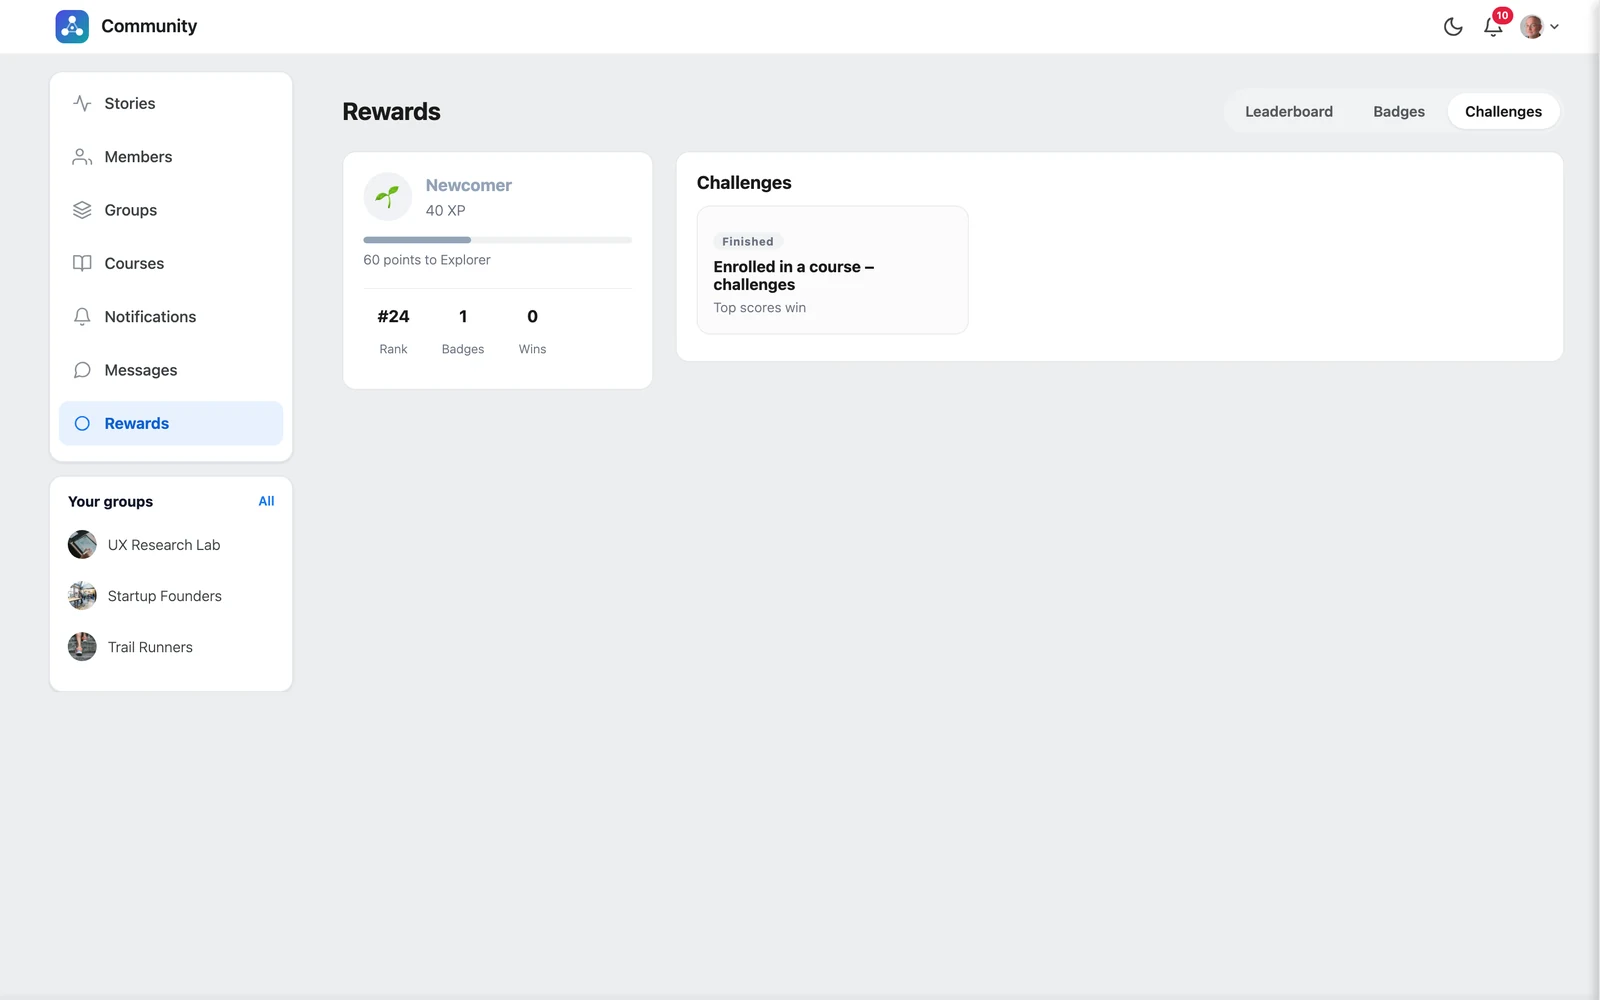This screenshot has height=1000, width=1600.
Task: Open Stories from the sidebar
Action: [x=171, y=103]
